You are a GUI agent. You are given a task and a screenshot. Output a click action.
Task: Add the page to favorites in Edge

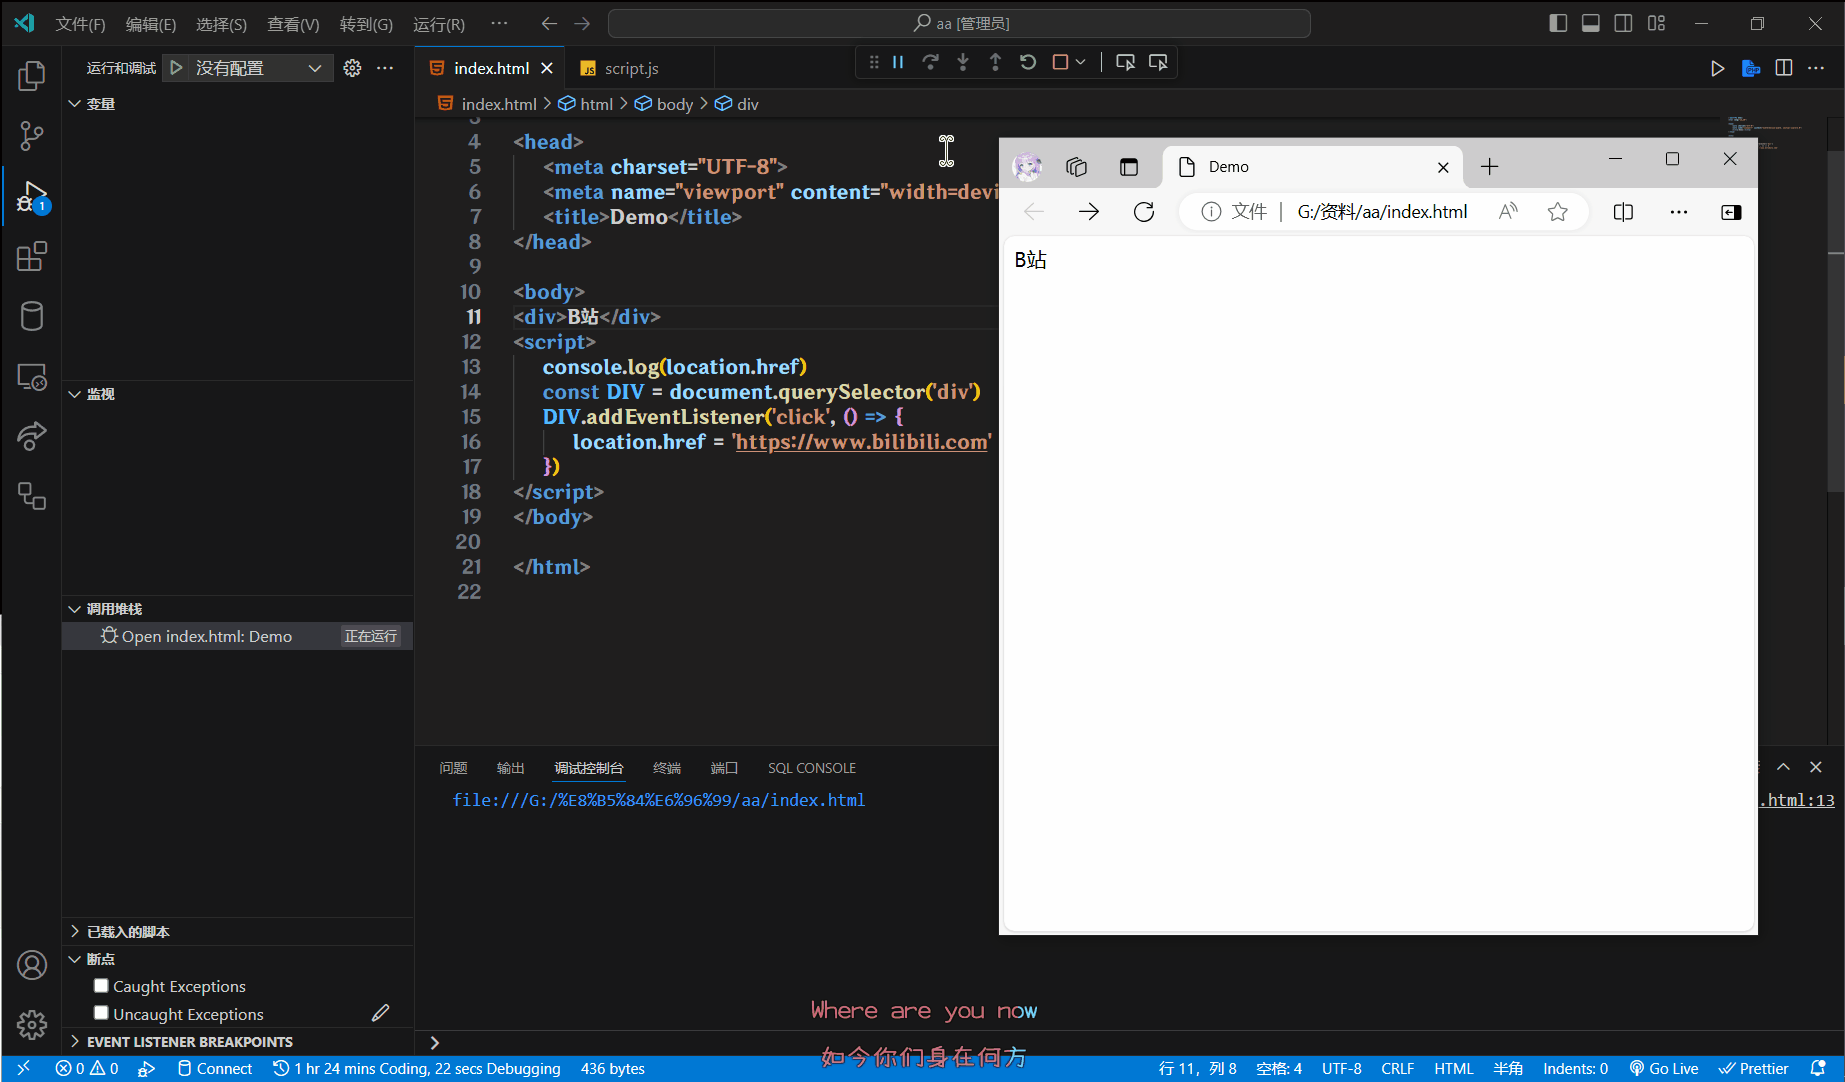pyautogui.click(x=1557, y=212)
